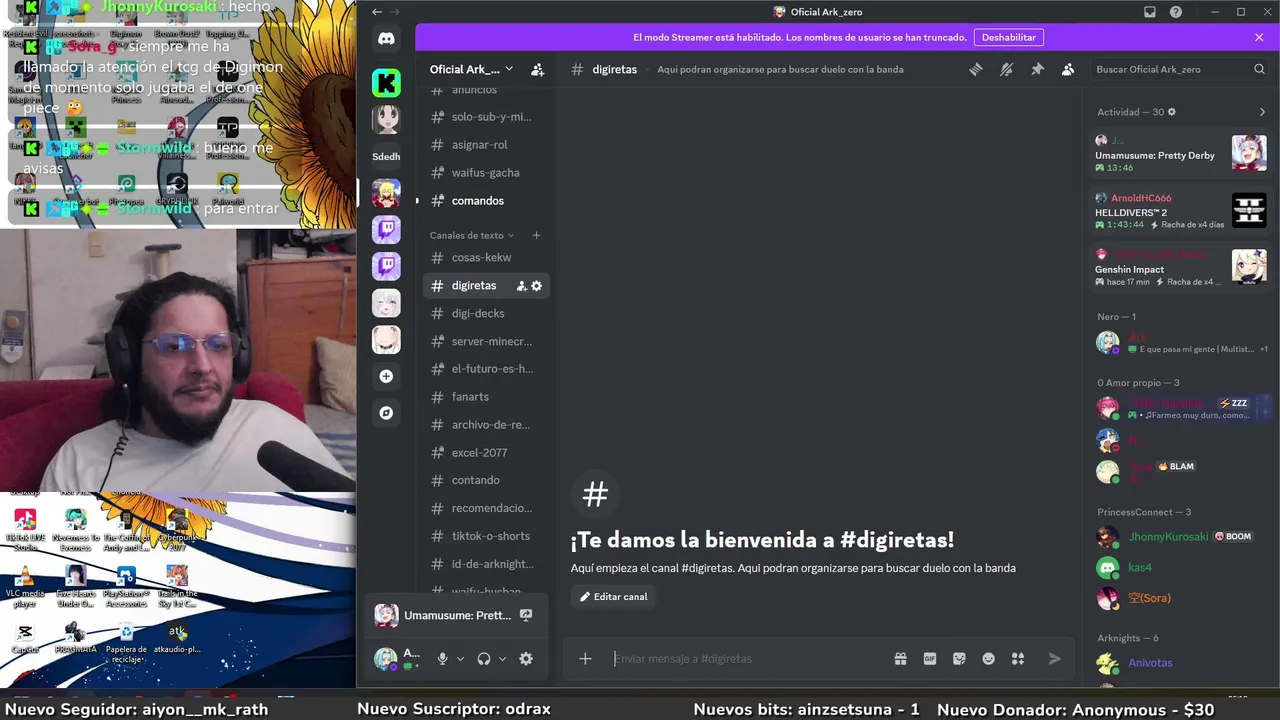Open Discover servers compass icon

386,413
